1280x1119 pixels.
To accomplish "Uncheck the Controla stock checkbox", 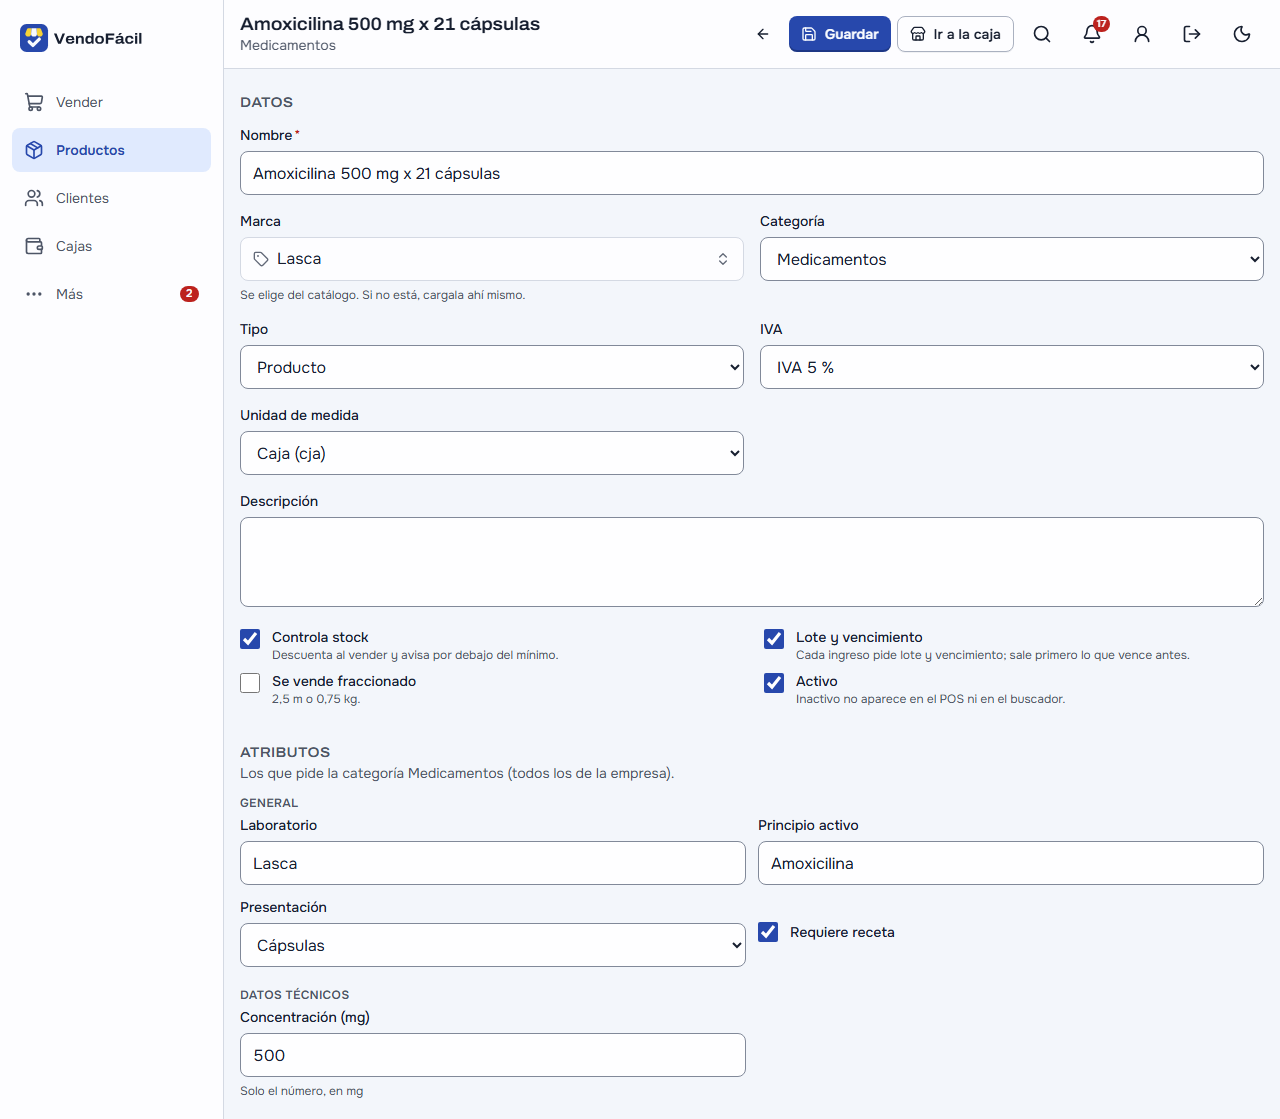I will pyautogui.click(x=250, y=639).
